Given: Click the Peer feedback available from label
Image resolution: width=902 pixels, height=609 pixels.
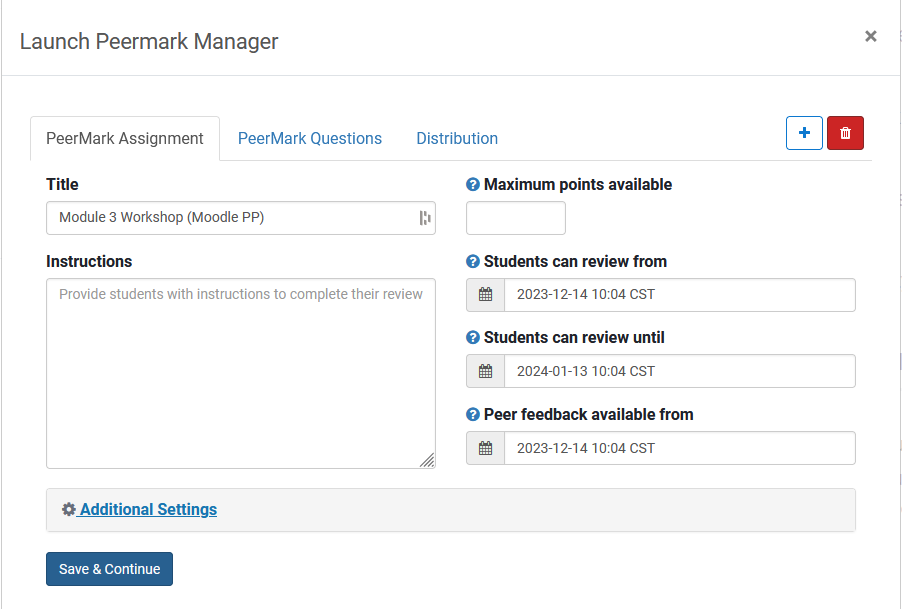Looking at the screenshot, I should pos(588,415).
